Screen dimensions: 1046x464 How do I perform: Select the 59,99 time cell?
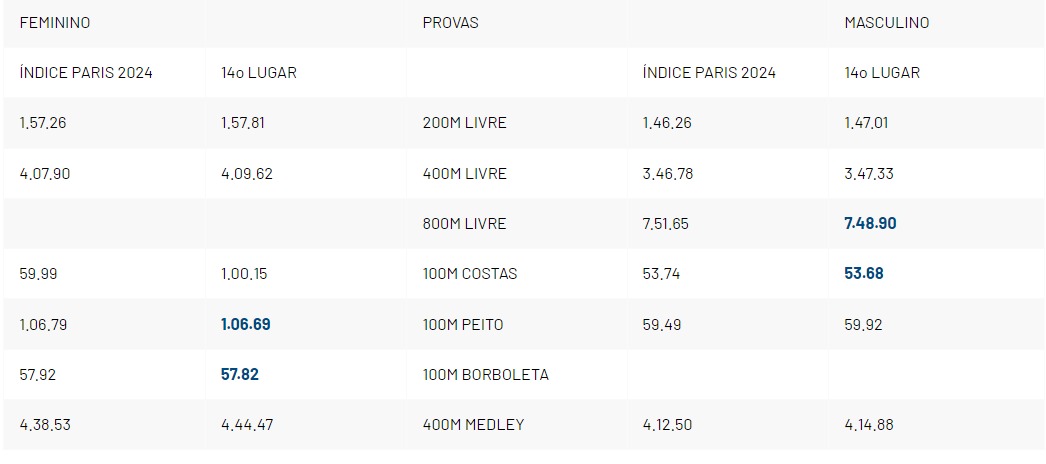(39, 273)
